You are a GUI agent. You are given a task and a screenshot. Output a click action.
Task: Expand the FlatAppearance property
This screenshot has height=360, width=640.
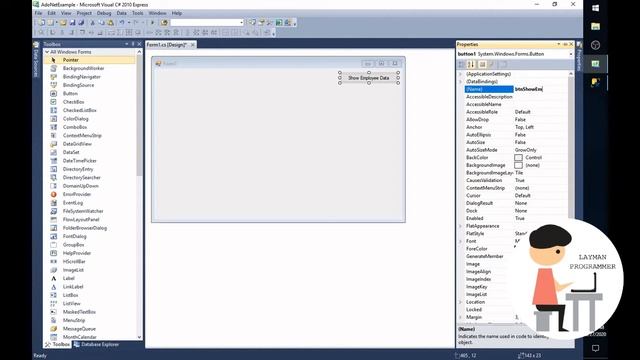click(x=461, y=226)
